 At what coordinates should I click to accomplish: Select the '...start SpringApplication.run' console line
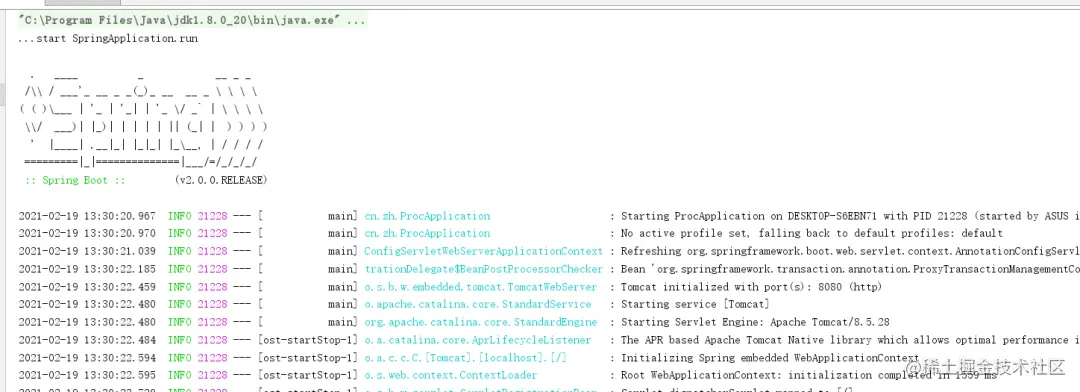pos(108,39)
